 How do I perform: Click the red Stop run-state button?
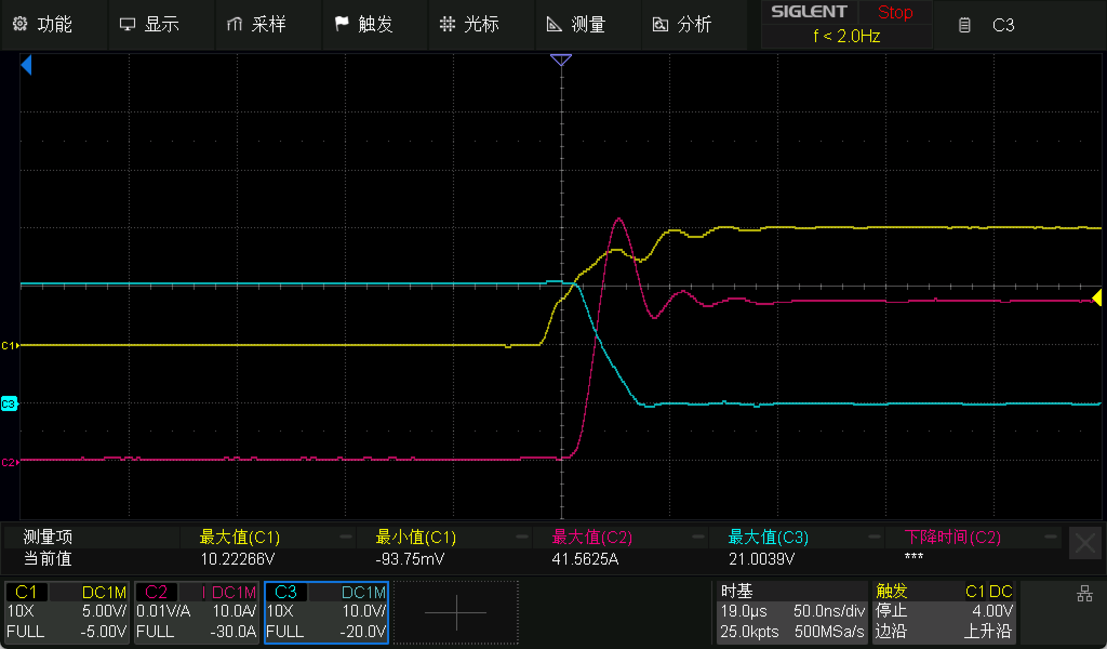tap(895, 12)
